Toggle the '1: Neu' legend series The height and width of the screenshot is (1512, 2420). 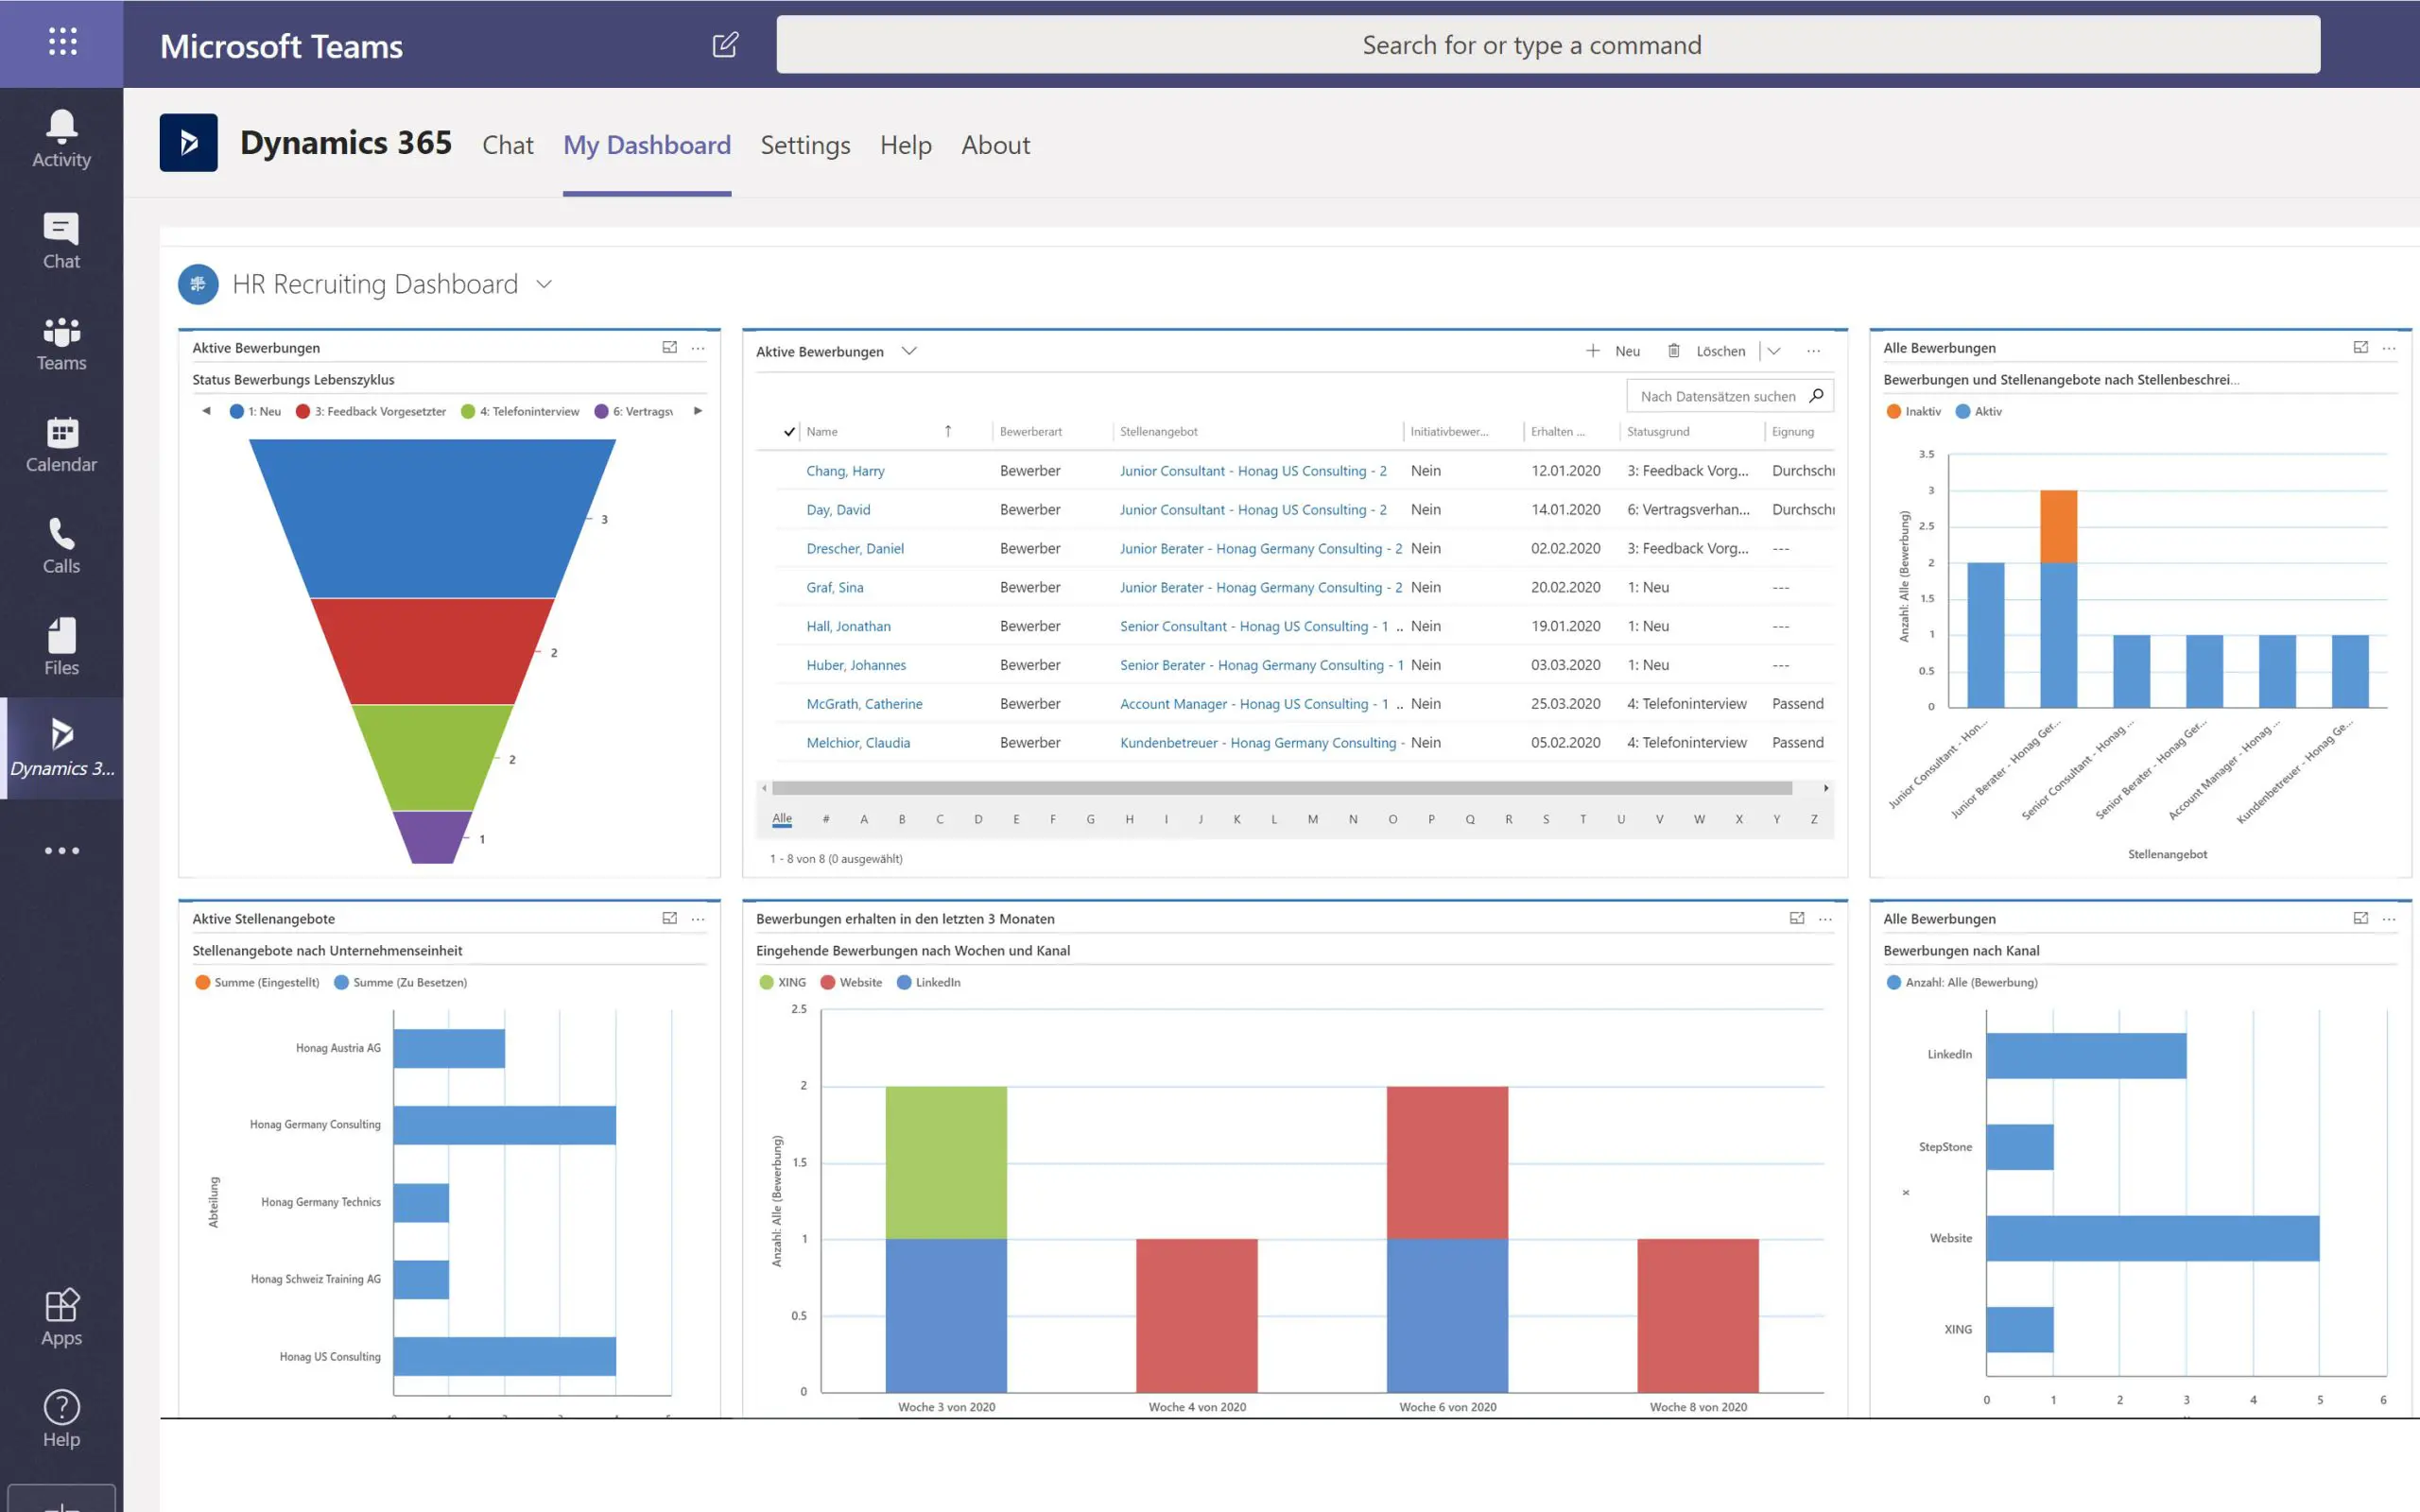point(255,411)
